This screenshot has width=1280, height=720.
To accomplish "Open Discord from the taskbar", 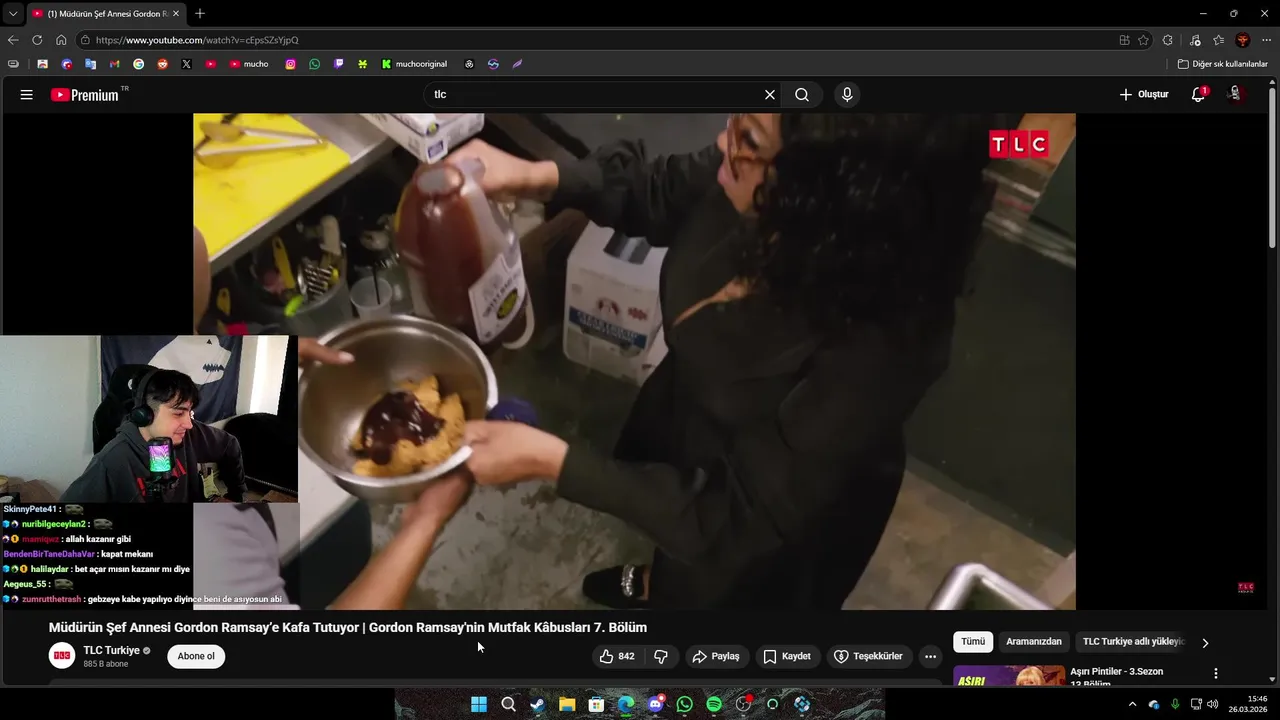I will pyautogui.click(x=655, y=704).
